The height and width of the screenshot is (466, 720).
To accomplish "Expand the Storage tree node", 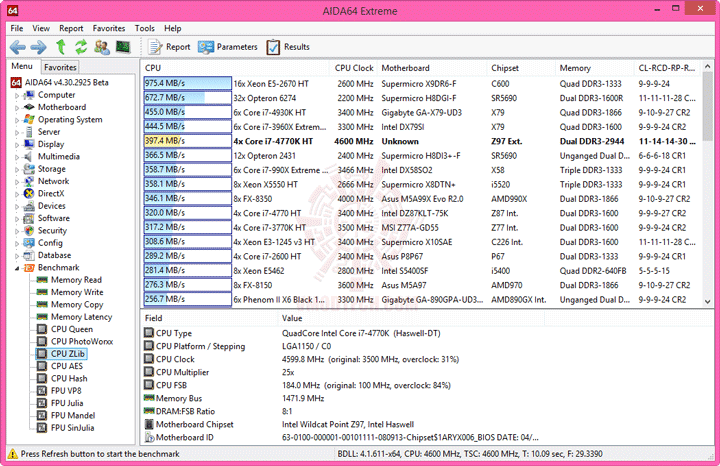I will point(17,170).
